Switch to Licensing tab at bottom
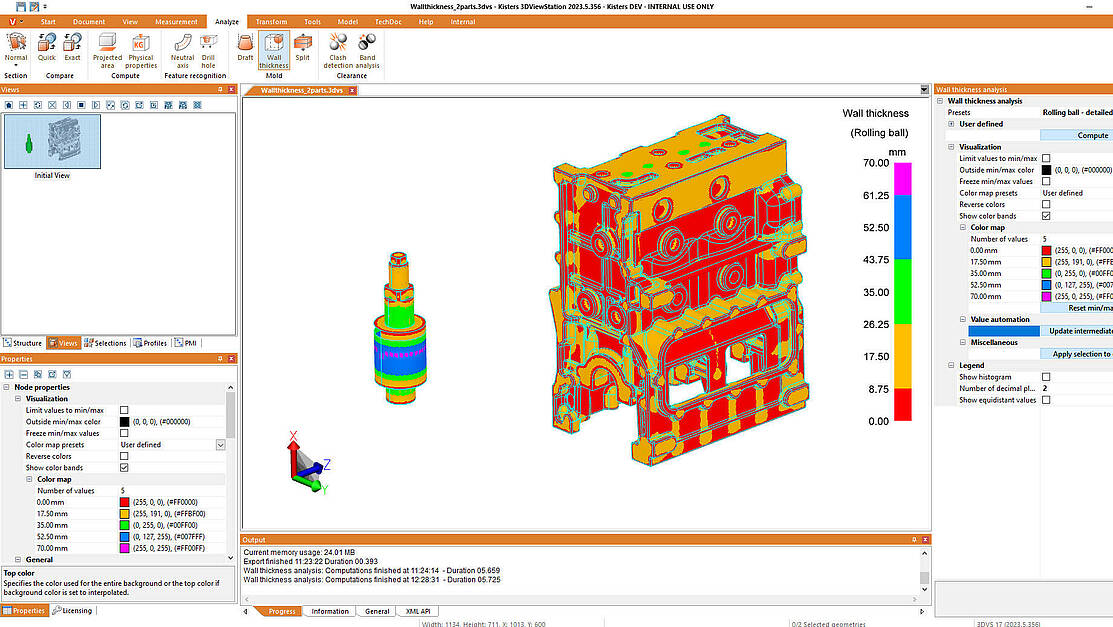This screenshot has height=627, width=1113. (x=72, y=611)
